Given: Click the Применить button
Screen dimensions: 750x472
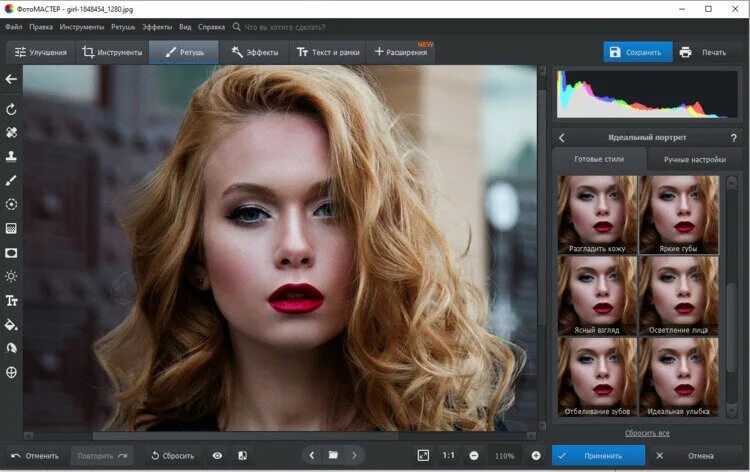Looking at the screenshot, I should click(598, 456).
